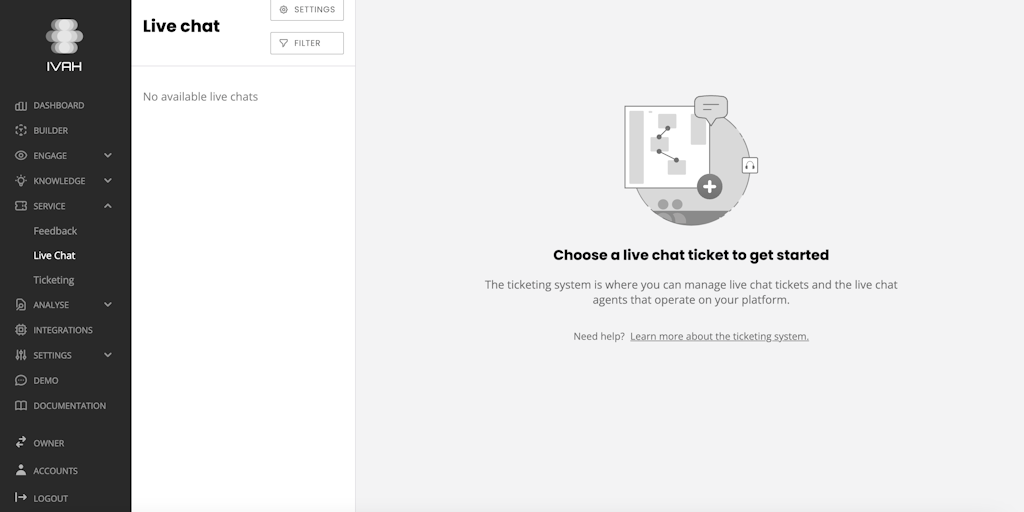This screenshot has height=512, width=1024.
Task: Click the Documentation book icon
Action: click(x=21, y=406)
